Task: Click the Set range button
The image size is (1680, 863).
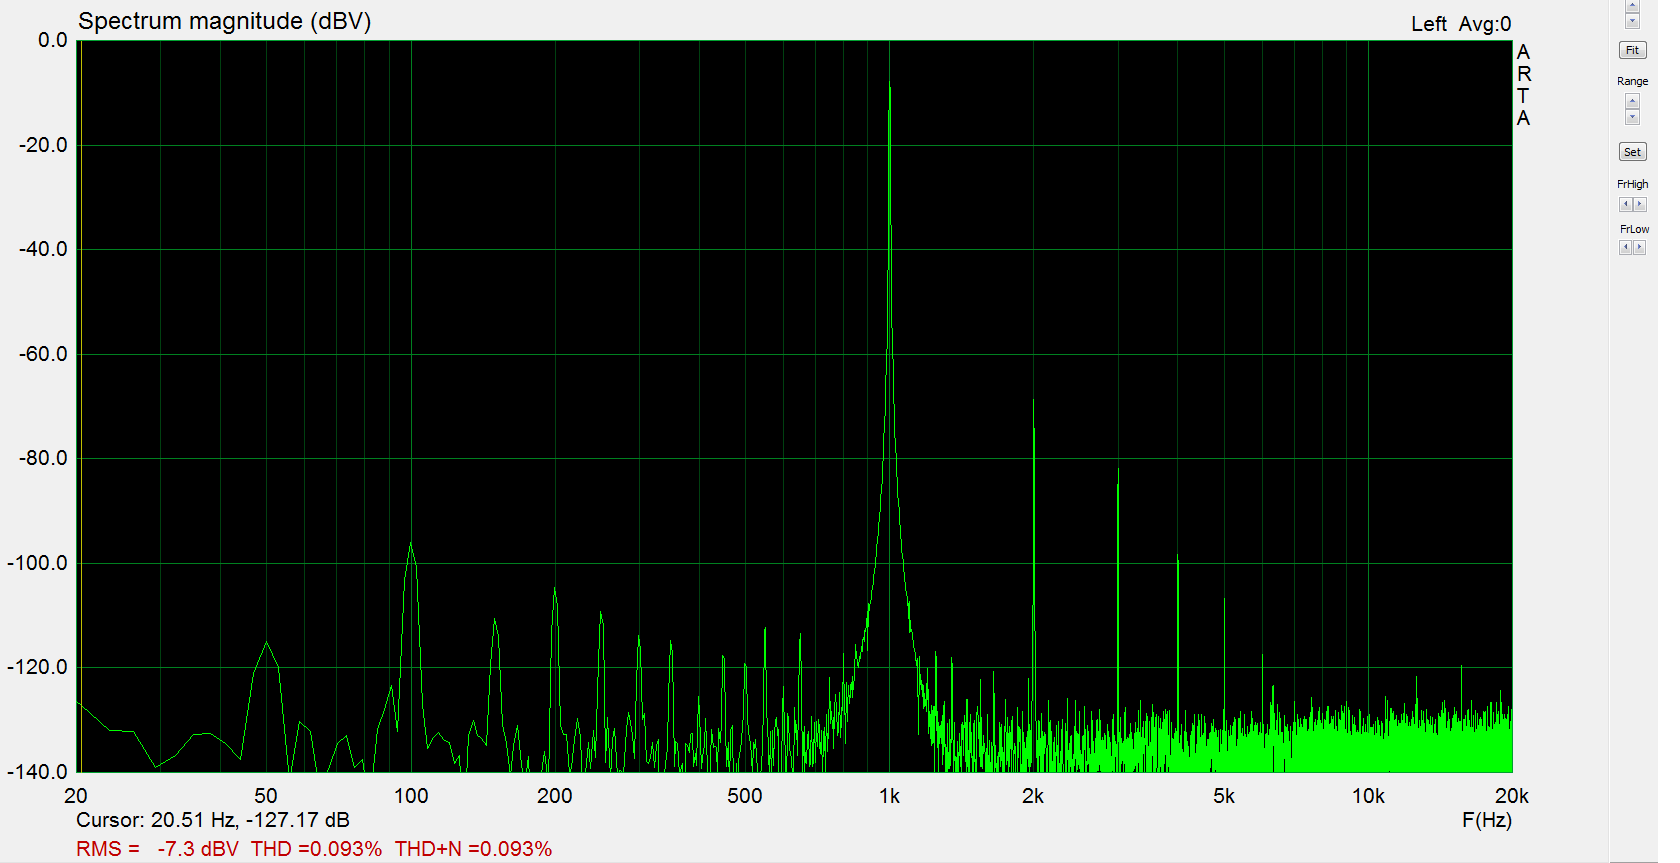Action: (1632, 152)
